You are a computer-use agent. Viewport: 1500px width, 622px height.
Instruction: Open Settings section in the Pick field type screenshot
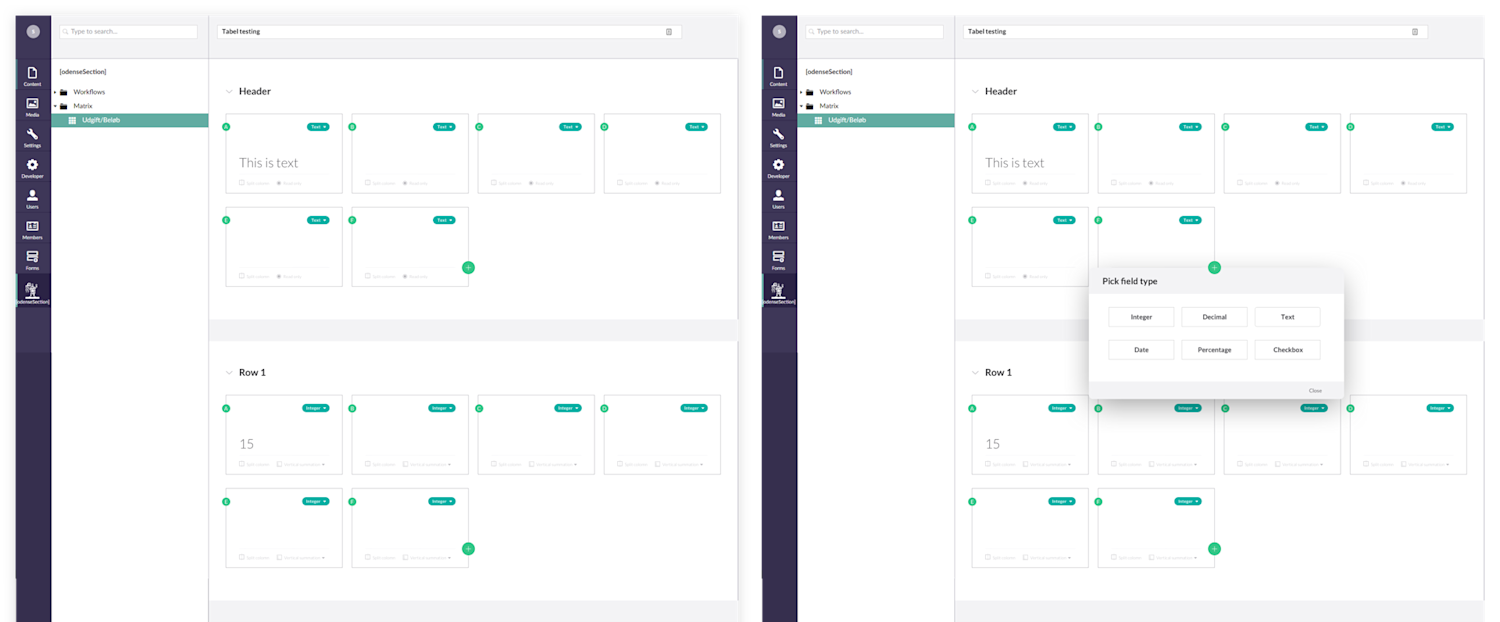click(x=778, y=138)
